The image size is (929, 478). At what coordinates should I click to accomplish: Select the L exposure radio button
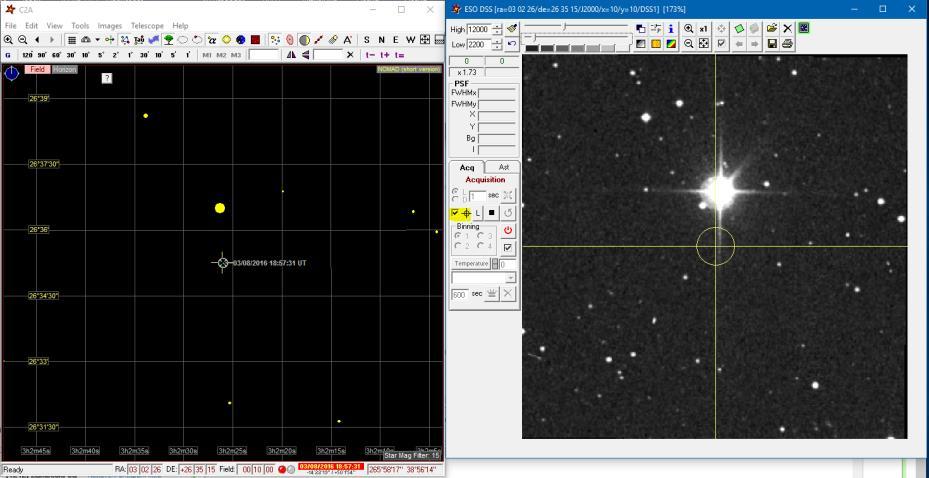point(455,191)
